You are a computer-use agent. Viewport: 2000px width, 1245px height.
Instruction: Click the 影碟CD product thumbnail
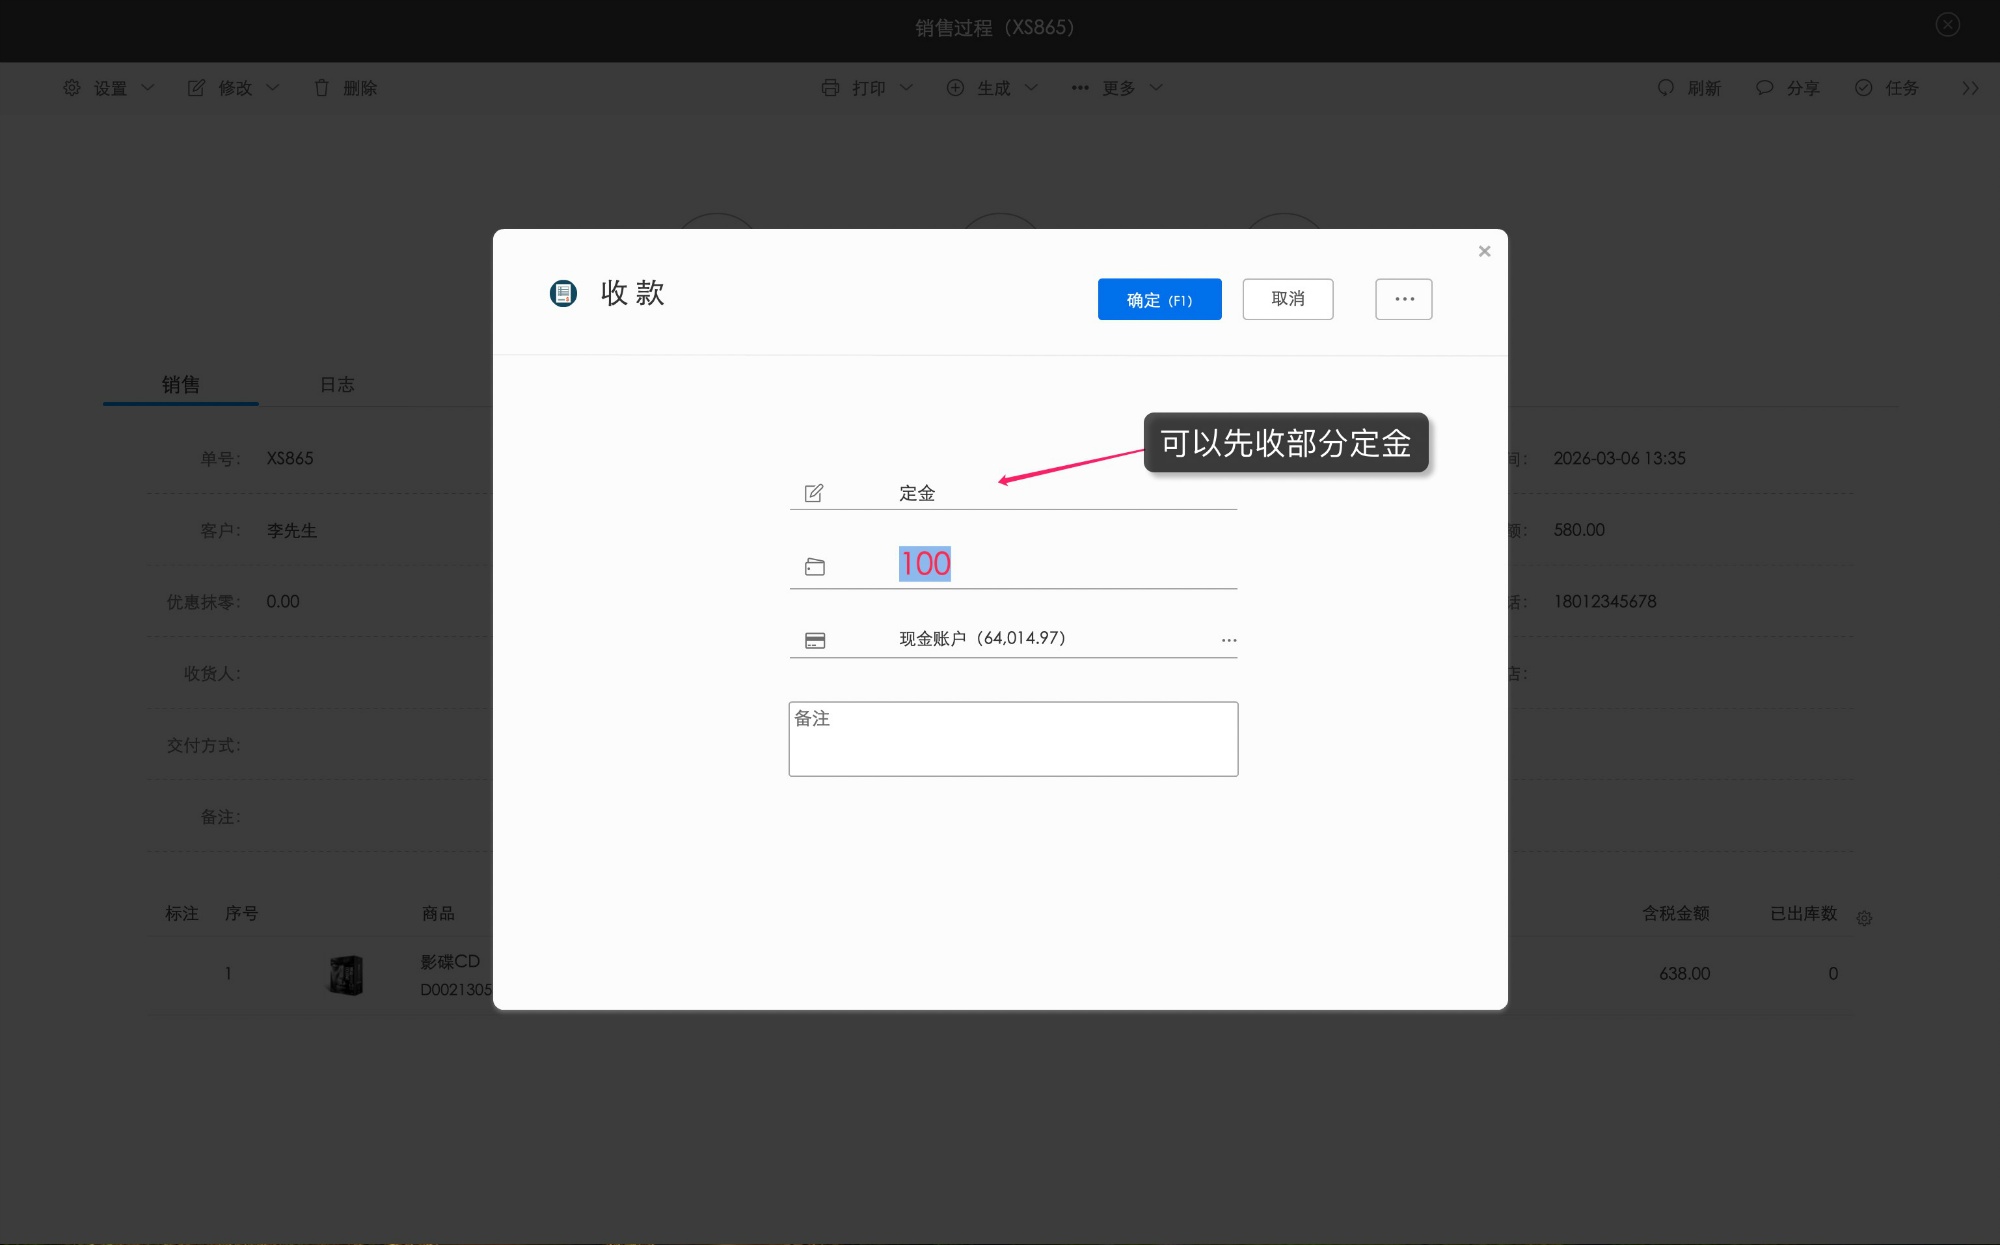tap(347, 974)
